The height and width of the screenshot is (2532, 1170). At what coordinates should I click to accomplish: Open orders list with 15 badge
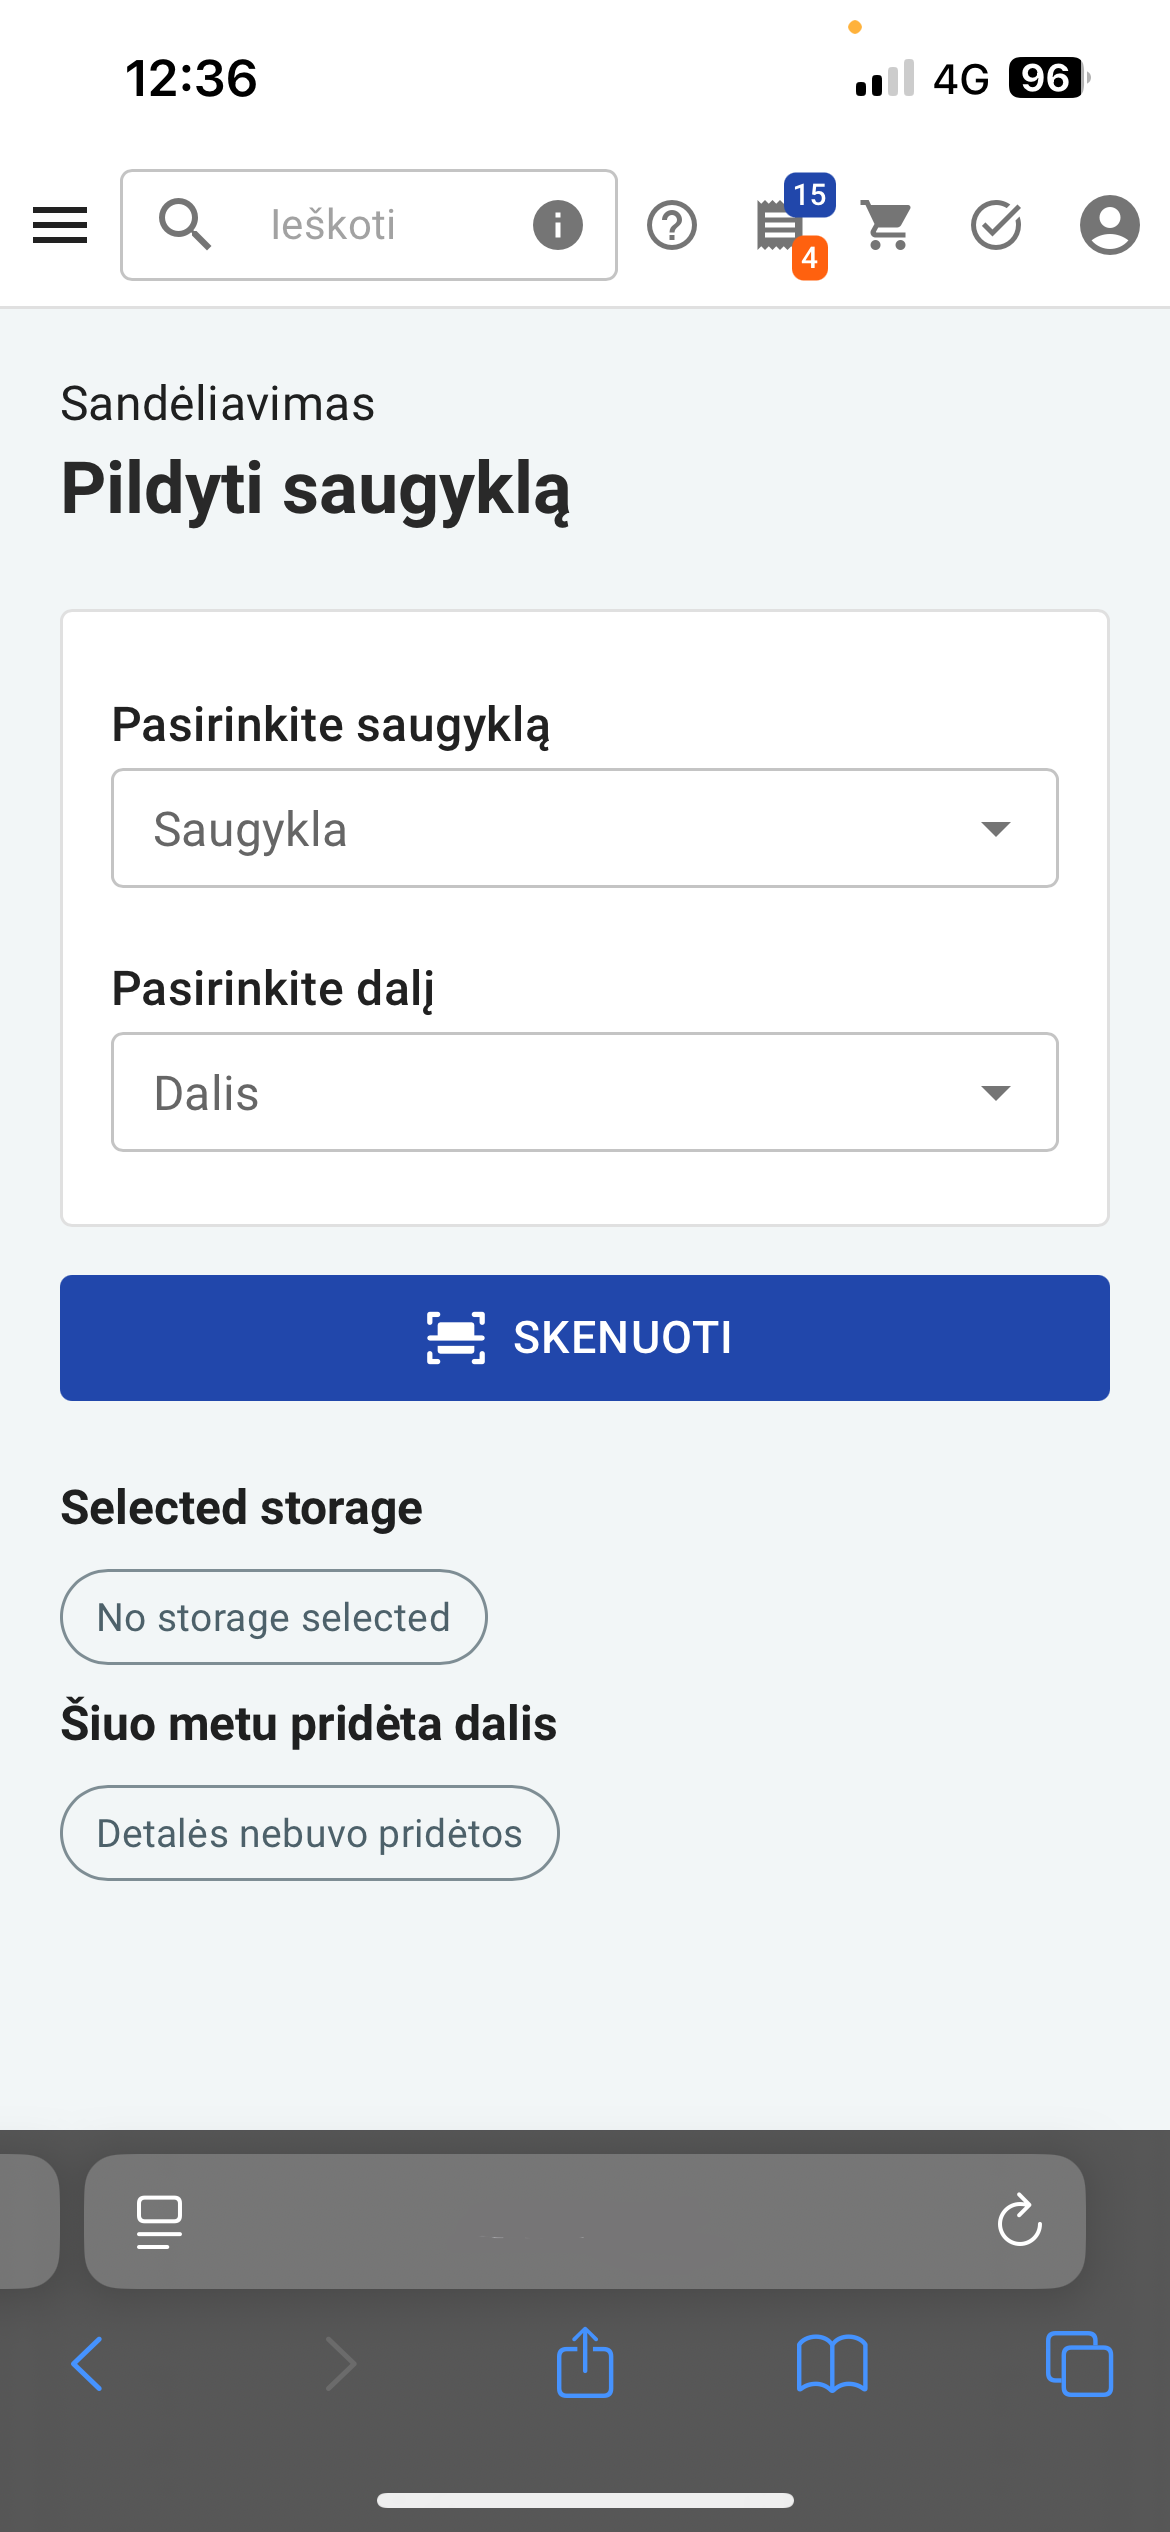click(x=791, y=226)
